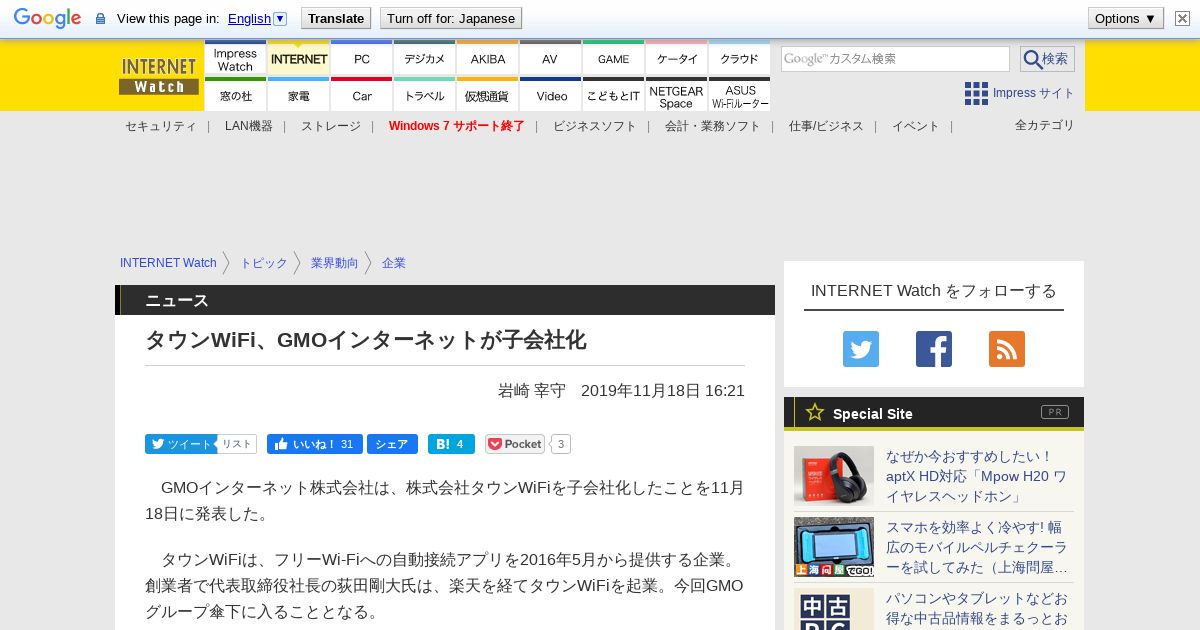Close the Google Translate bar
Image resolution: width=1200 pixels, height=630 pixels.
(1182, 18)
